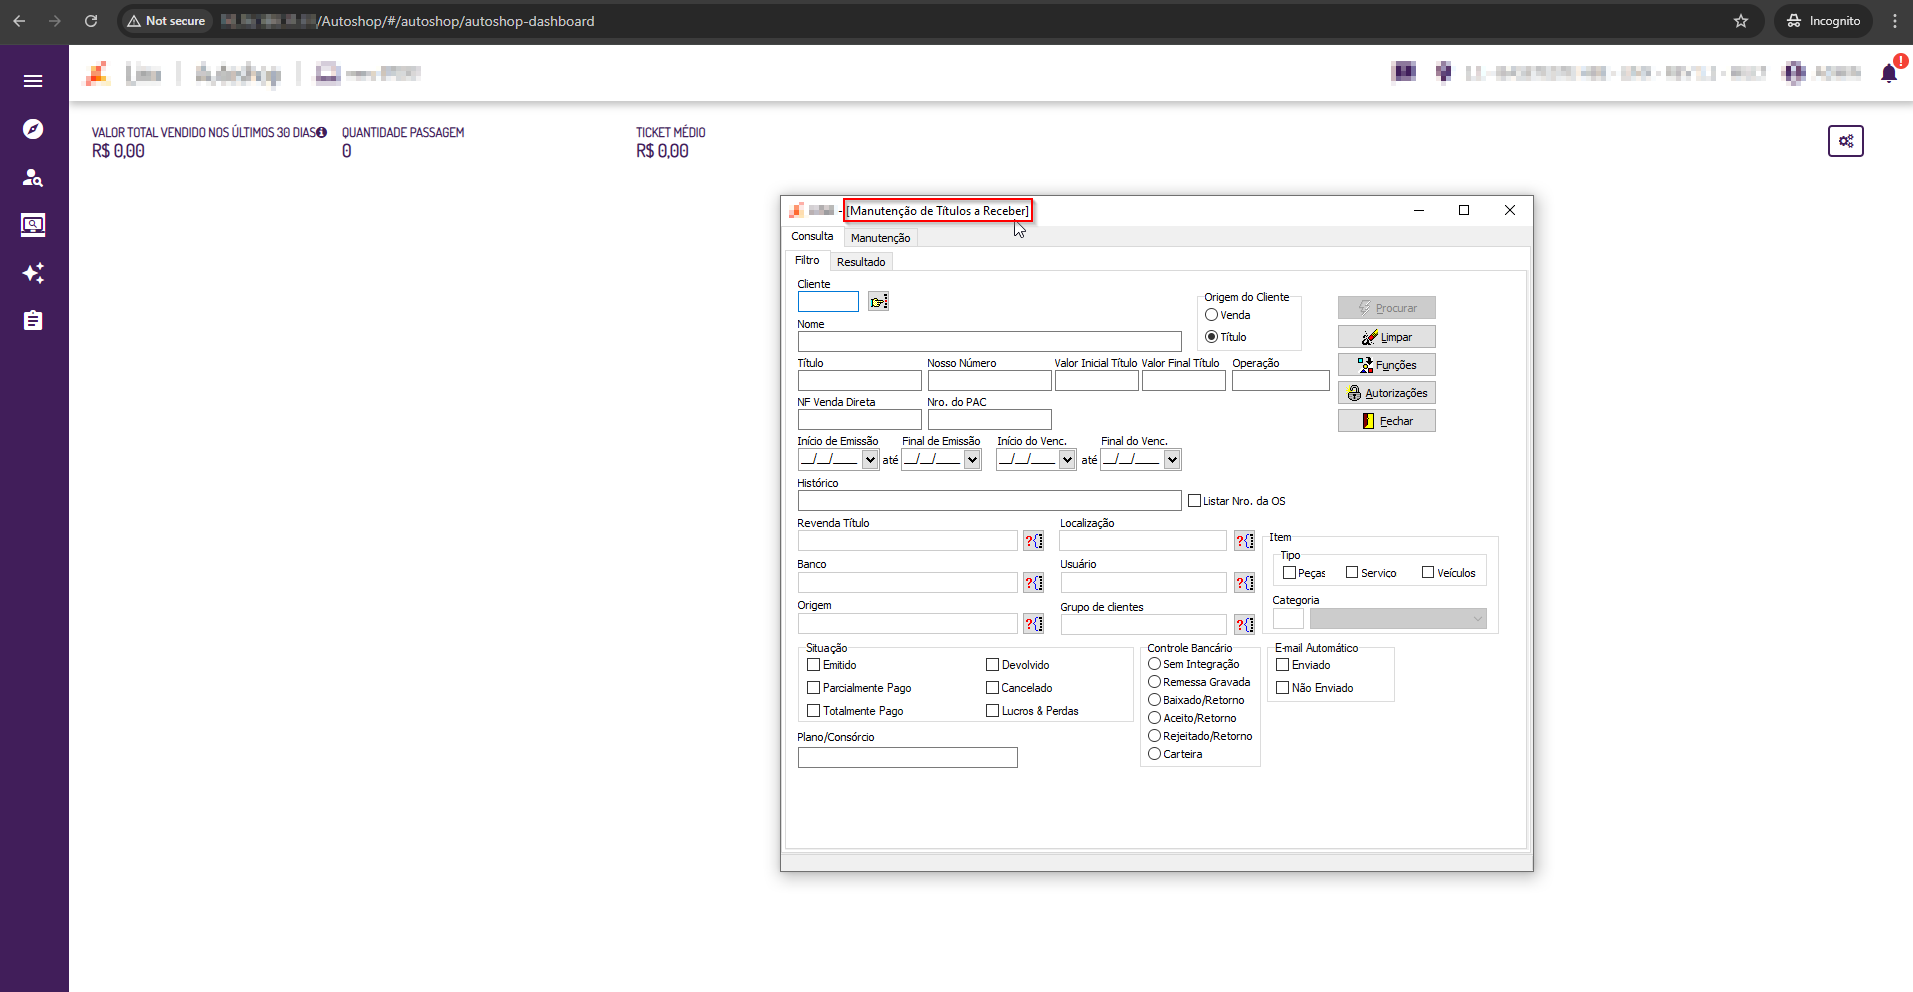Click into the Histórico text field
Image resolution: width=1913 pixels, height=992 pixels.
989,501
